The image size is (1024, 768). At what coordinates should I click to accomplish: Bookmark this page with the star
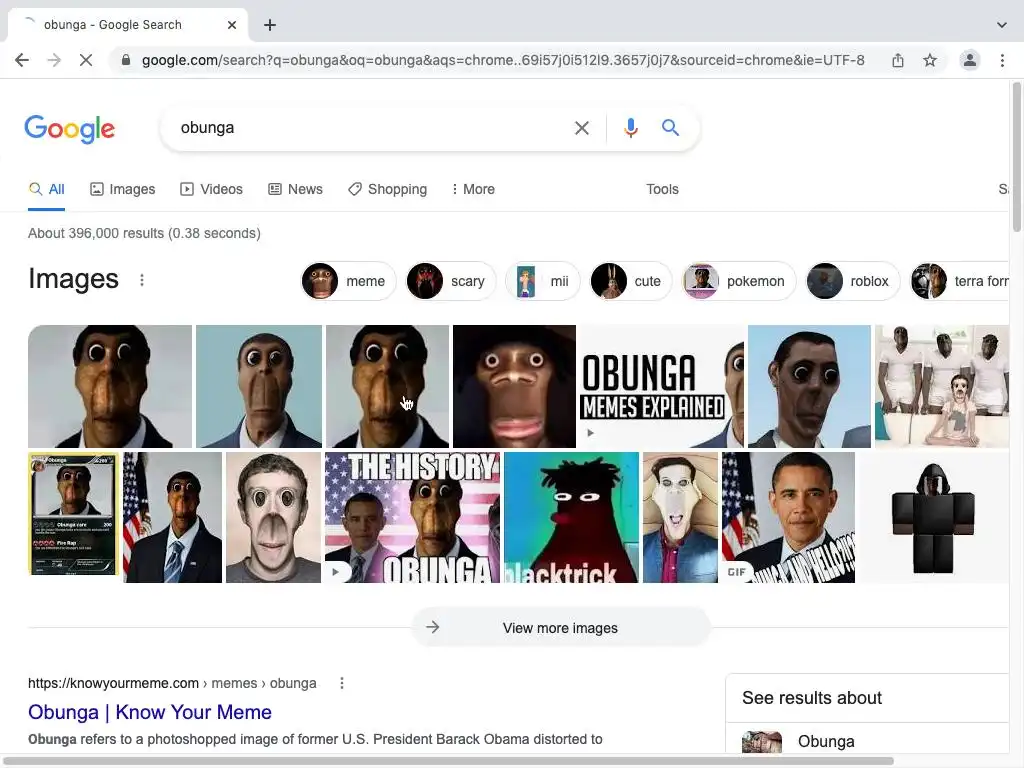(x=930, y=60)
